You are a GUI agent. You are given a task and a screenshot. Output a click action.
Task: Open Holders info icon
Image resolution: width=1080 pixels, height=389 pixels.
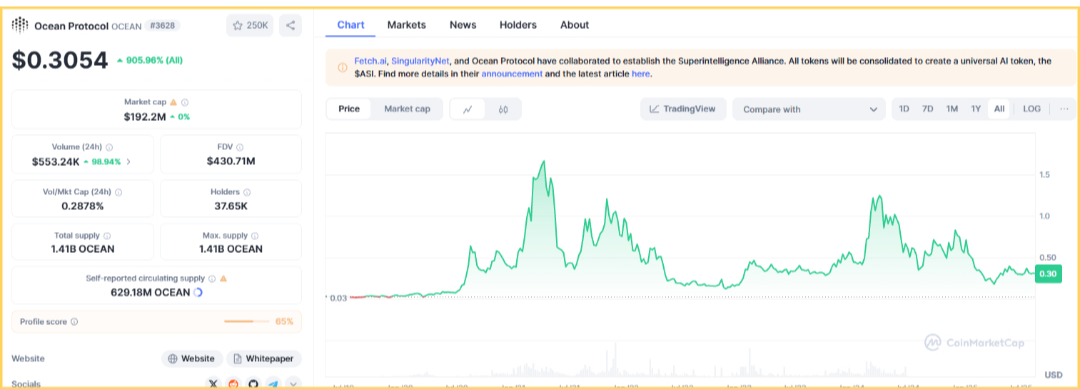247,192
